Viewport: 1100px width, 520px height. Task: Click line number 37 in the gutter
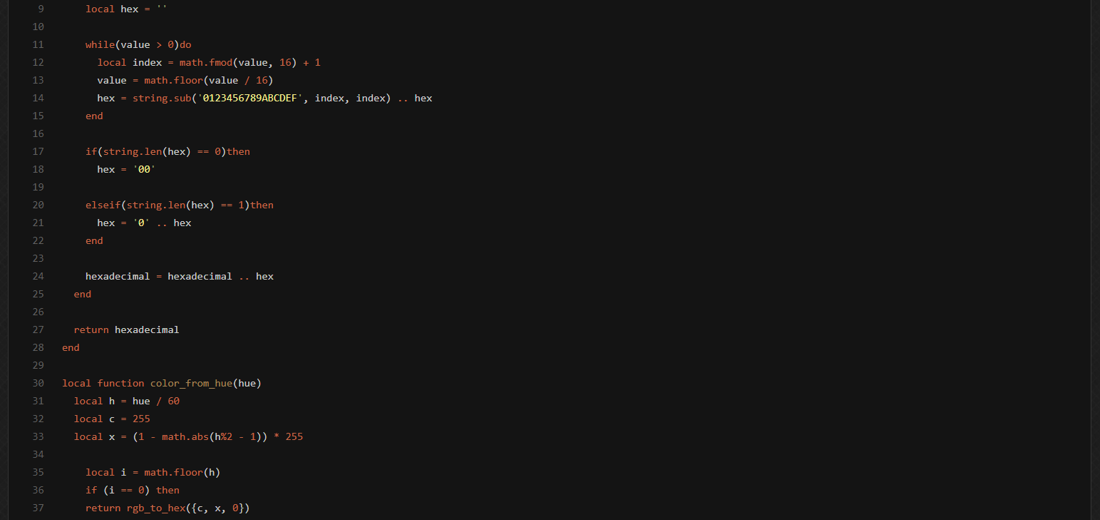point(38,508)
